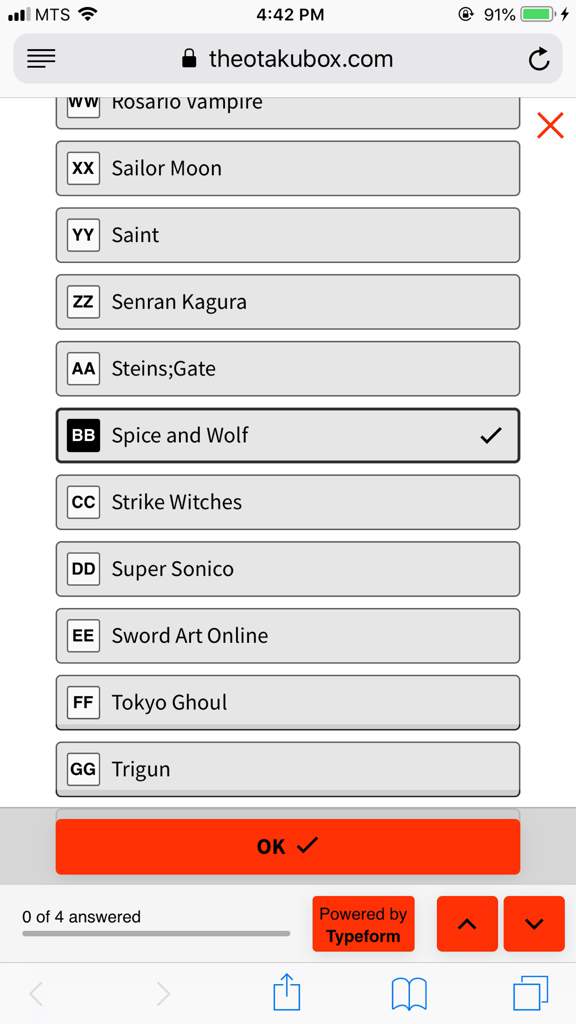Viewport: 576px width, 1024px height.
Task: Tap the theotakubox.com address field
Action: 288,59
